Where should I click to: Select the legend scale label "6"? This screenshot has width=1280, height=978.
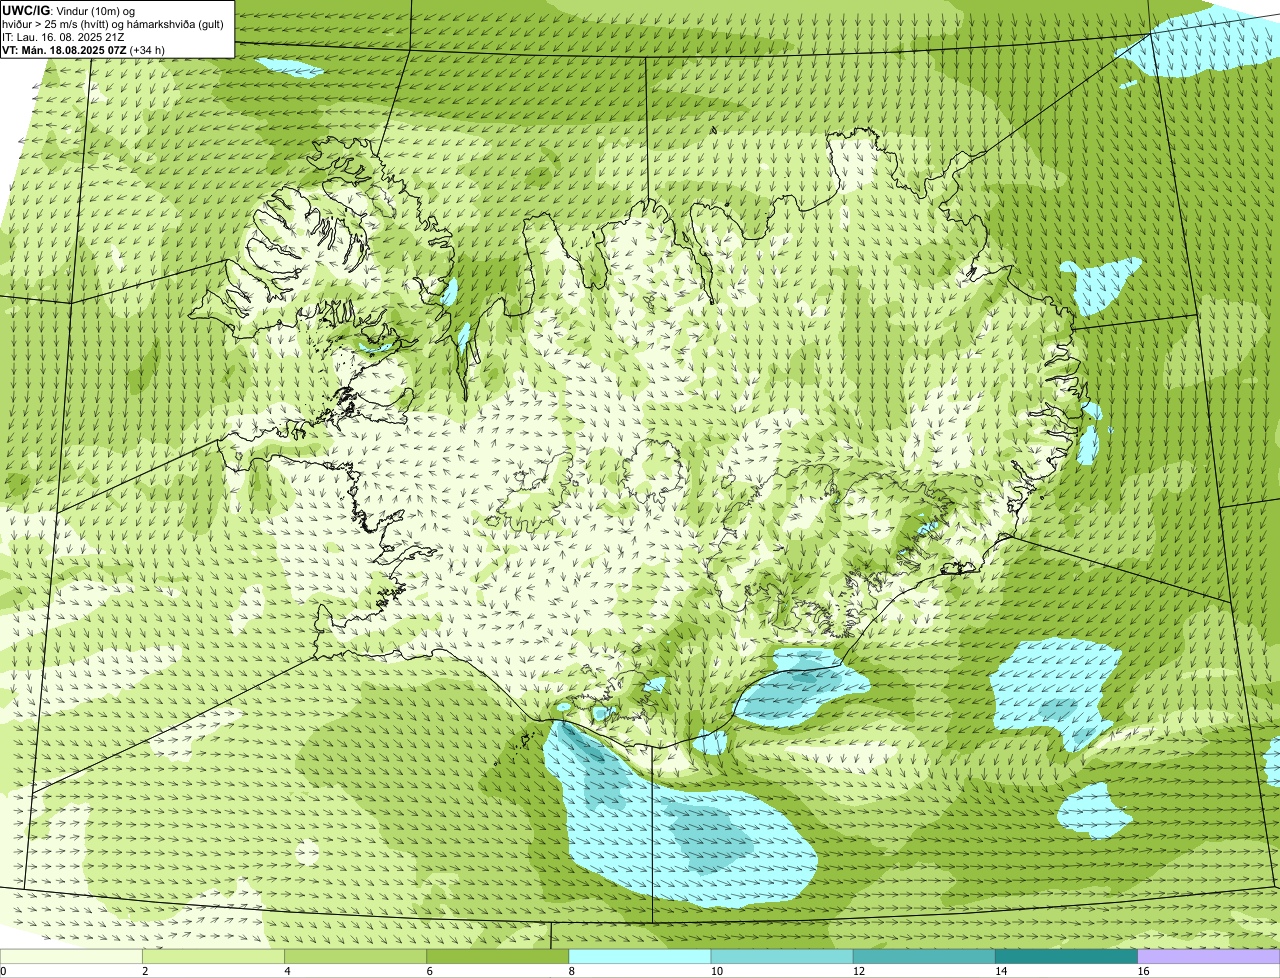point(430,971)
